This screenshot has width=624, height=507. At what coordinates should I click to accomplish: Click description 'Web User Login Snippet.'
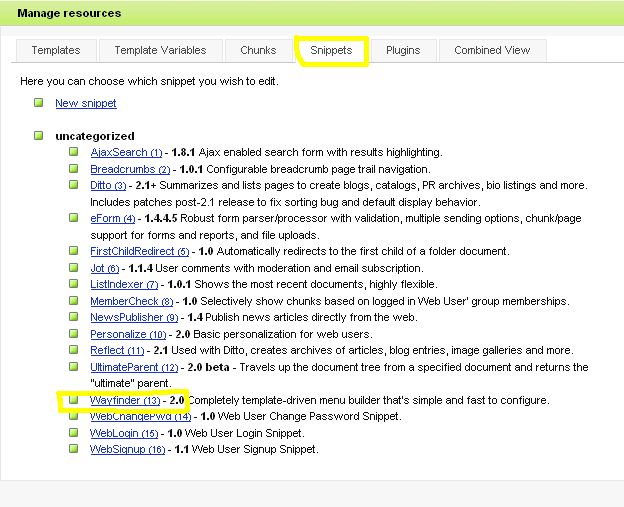245,433
